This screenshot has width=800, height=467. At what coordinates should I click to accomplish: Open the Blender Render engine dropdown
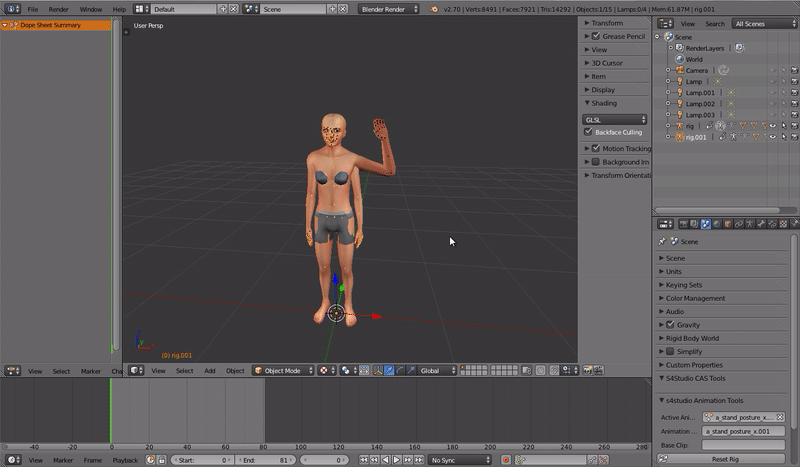[x=388, y=9]
